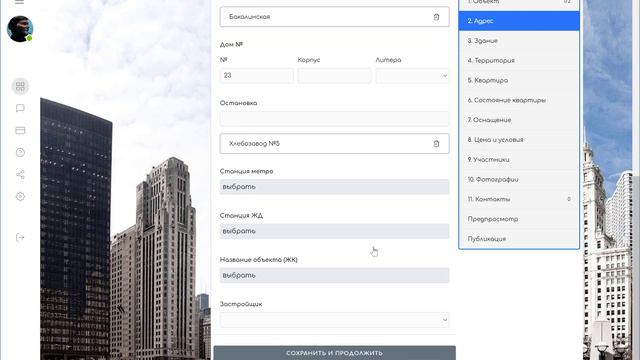This screenshot has width=640, height=360.
Task: Open the hamburger menu icon
Action: coord(19,2)
